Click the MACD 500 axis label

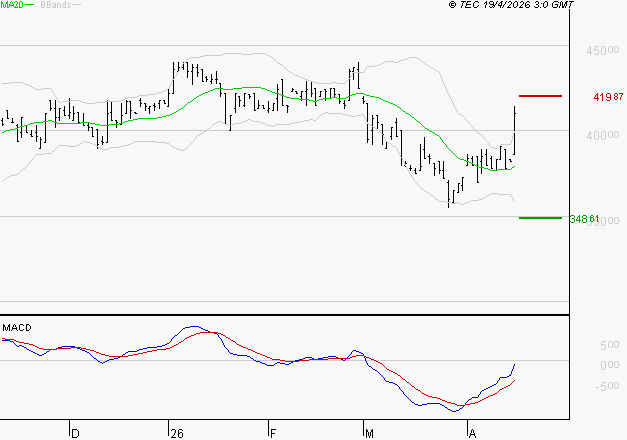click(x=610, y=345)
